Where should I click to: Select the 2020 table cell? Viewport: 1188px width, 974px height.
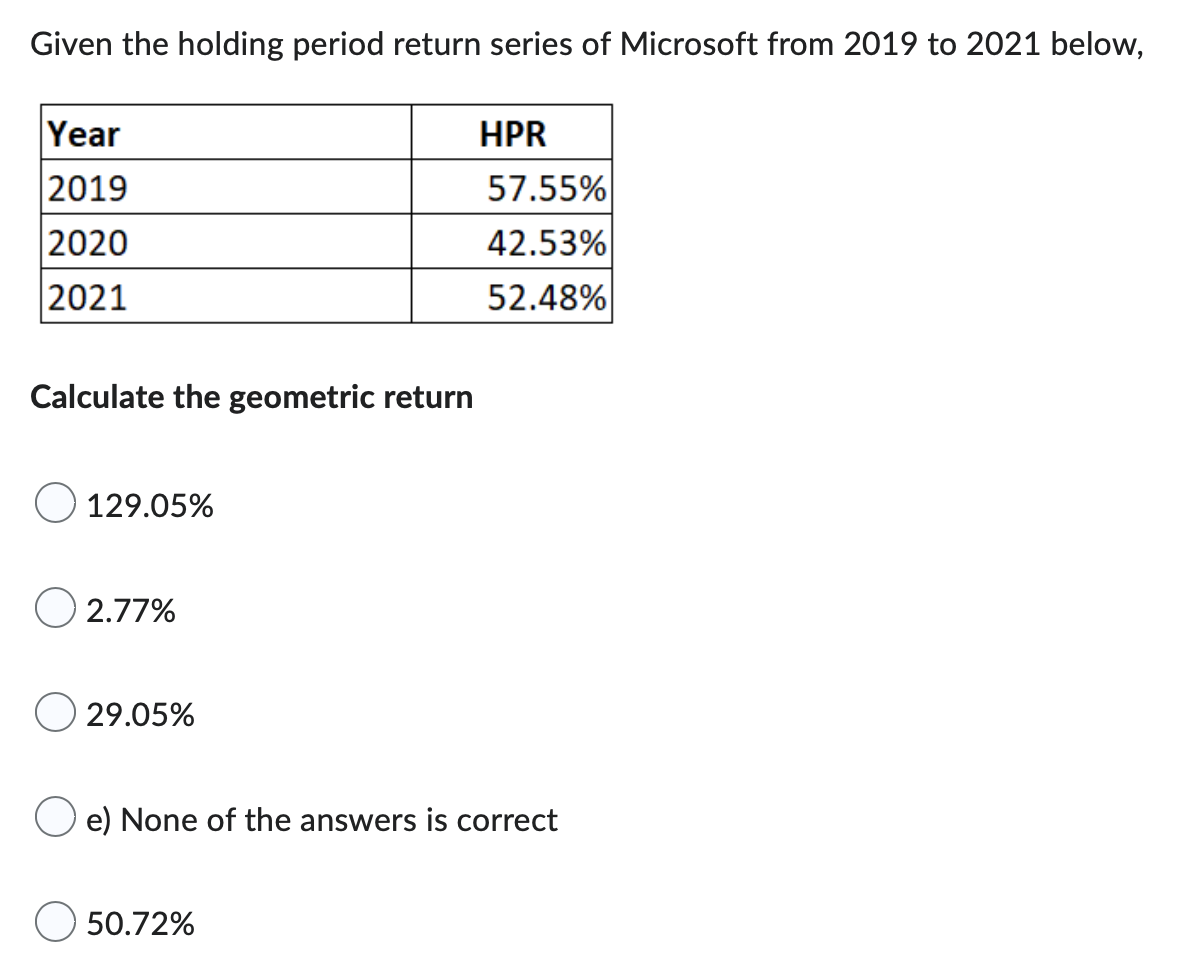coord(85,242)
